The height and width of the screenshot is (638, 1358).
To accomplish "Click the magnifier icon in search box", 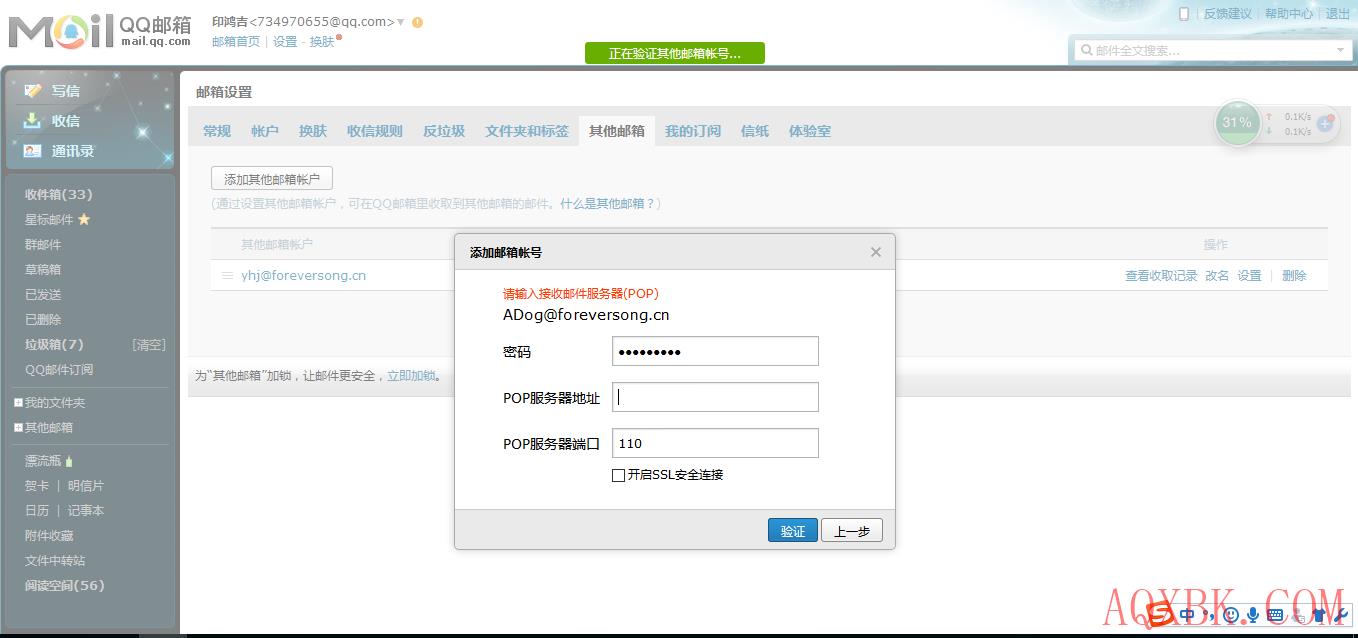I will click(1085, 50).
